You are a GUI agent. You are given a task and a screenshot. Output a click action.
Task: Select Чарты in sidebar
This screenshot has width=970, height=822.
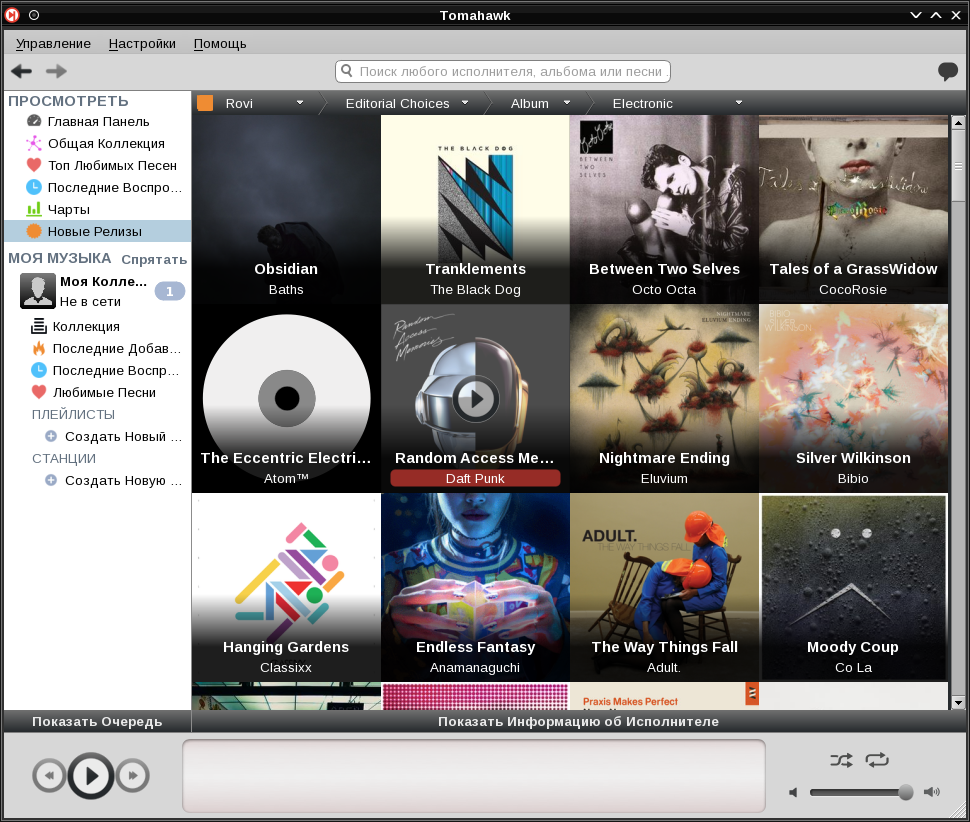pos(98,209)
